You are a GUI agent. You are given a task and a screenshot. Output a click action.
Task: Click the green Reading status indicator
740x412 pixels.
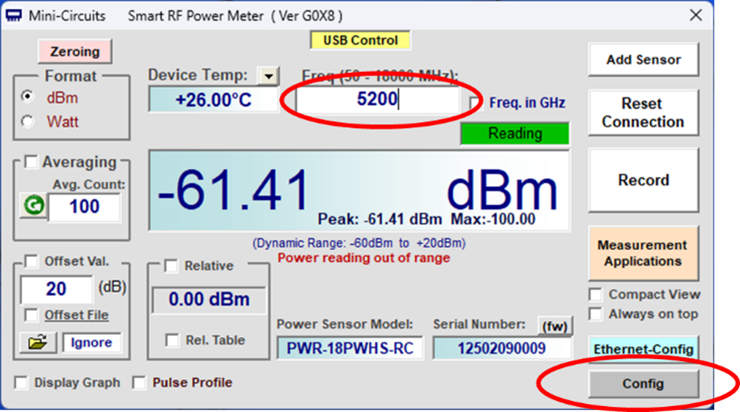coord(515,134)
